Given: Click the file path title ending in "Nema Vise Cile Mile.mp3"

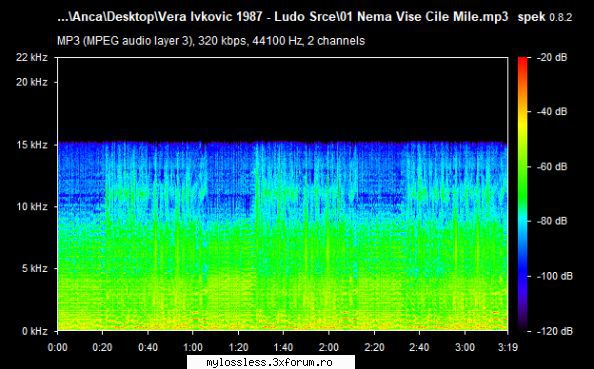Looking at the screenshot, I should coord(283,17).
